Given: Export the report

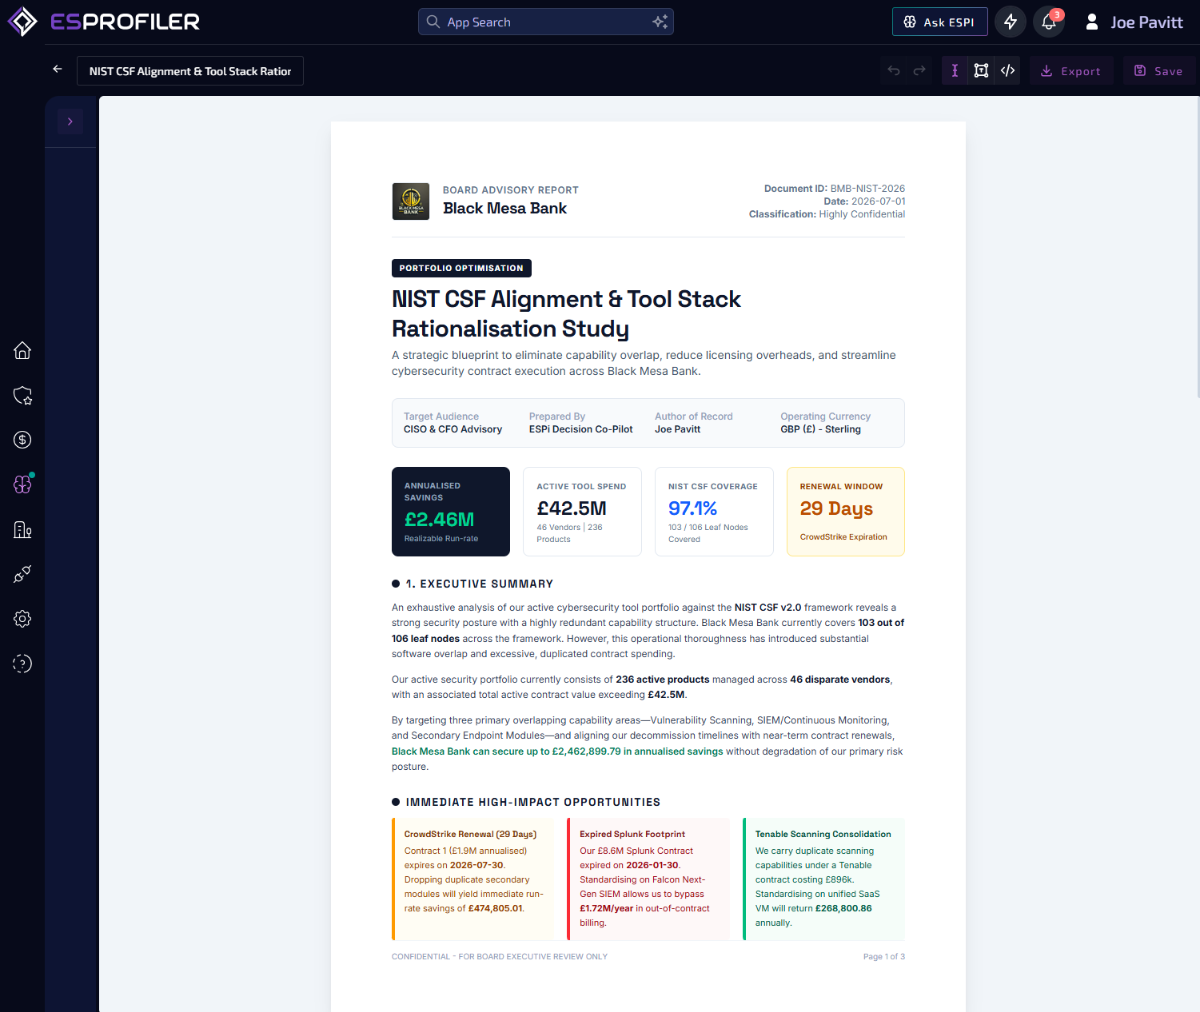Looking at the screenshot, I should pos(1071,71).
